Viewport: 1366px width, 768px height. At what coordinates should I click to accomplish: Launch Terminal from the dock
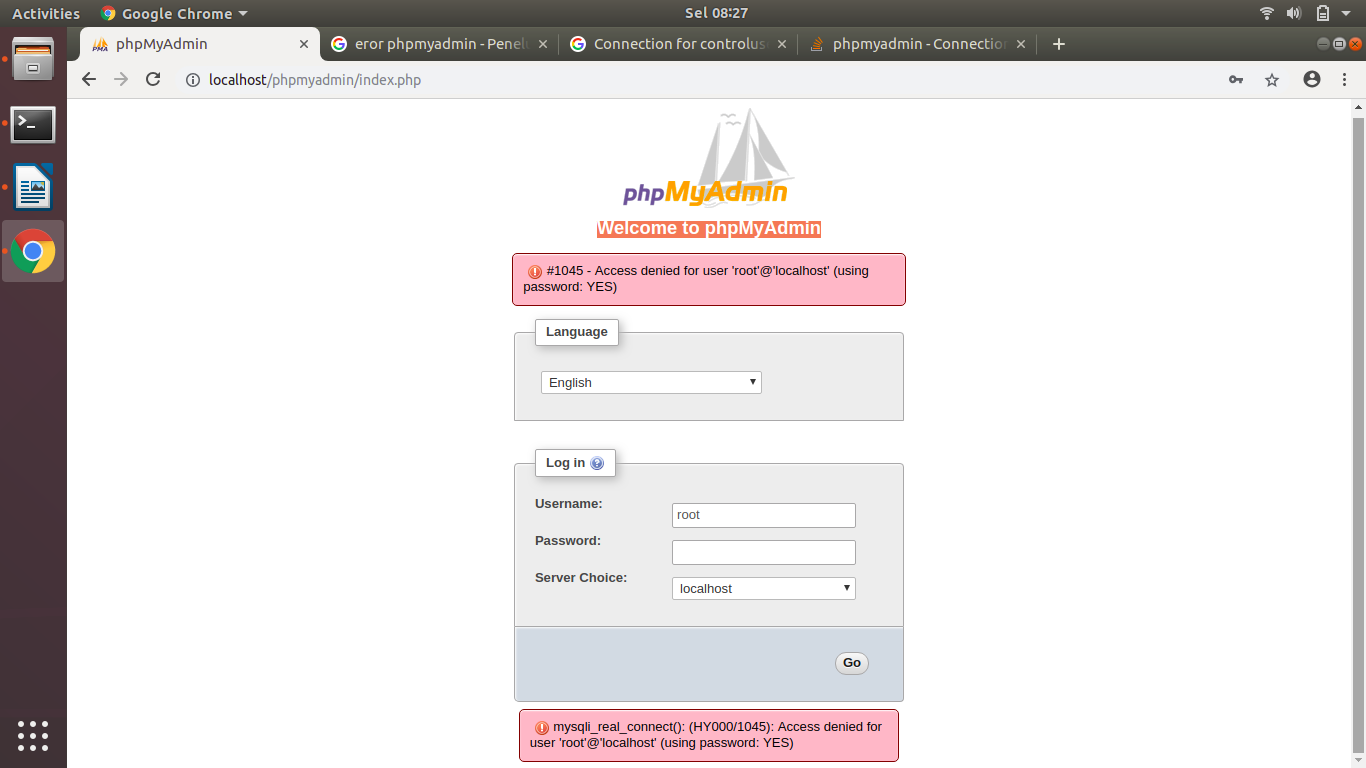tap(33, 124)
